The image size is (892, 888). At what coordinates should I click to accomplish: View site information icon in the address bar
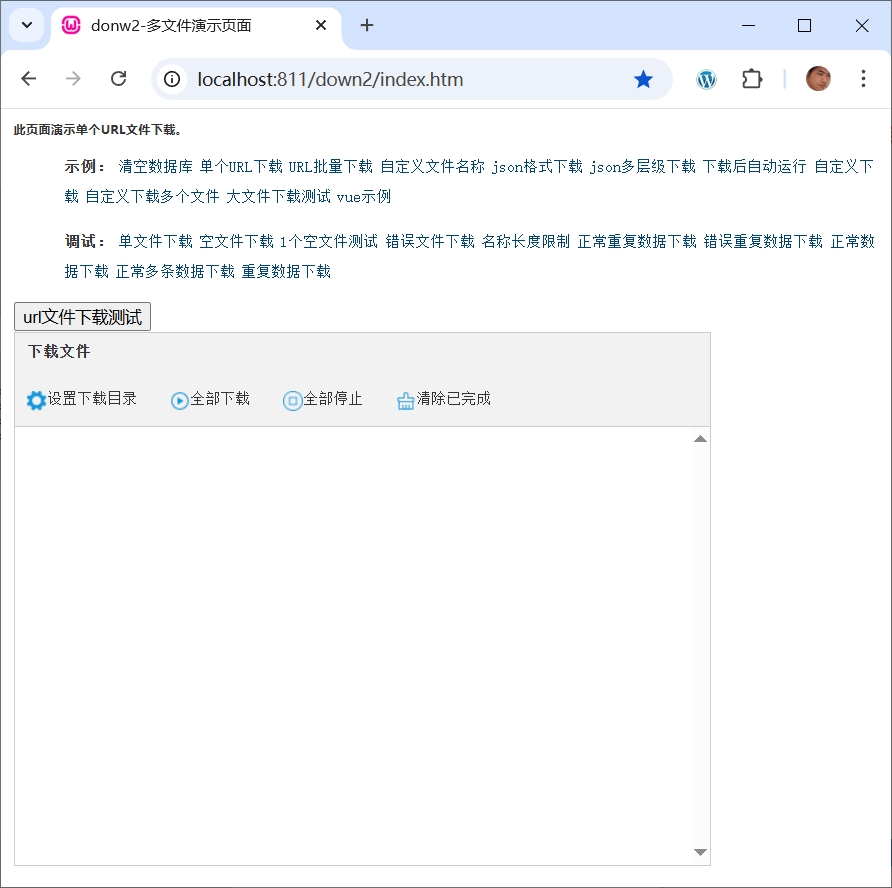point(173,79)
